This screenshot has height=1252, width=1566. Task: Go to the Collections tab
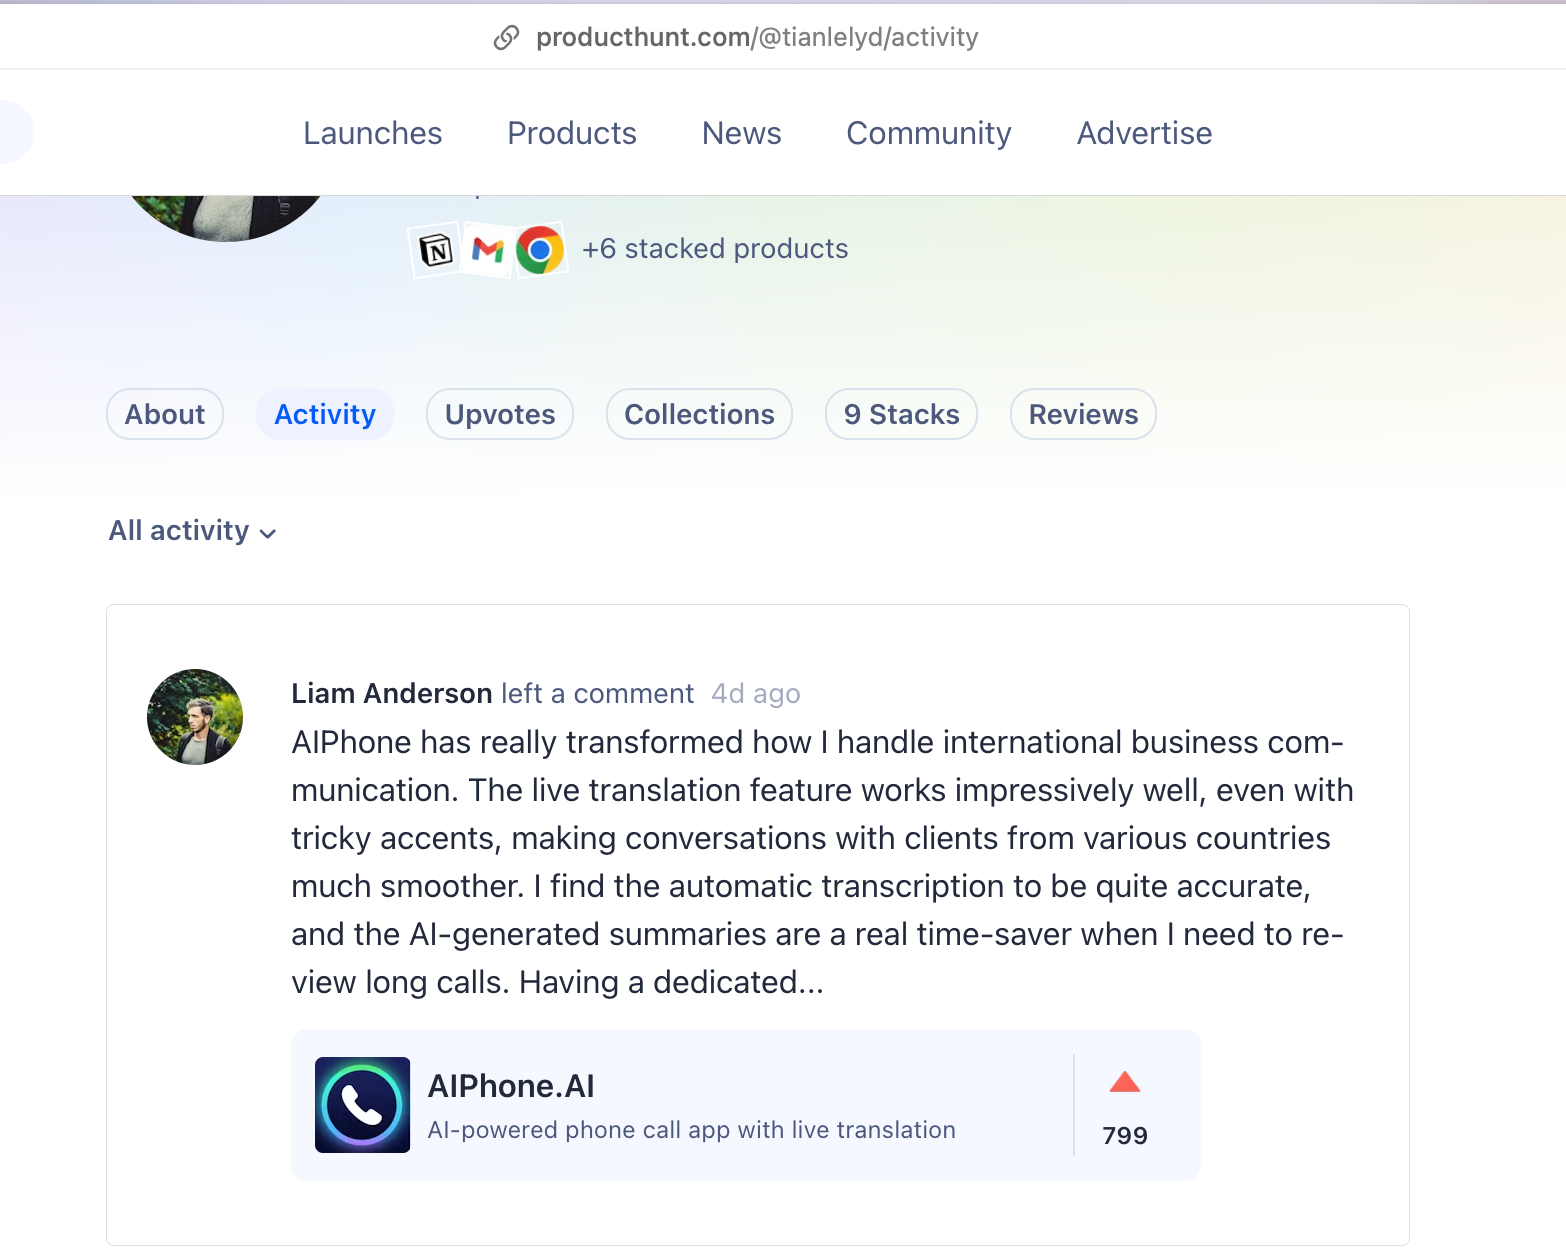(x=699, y=415)
